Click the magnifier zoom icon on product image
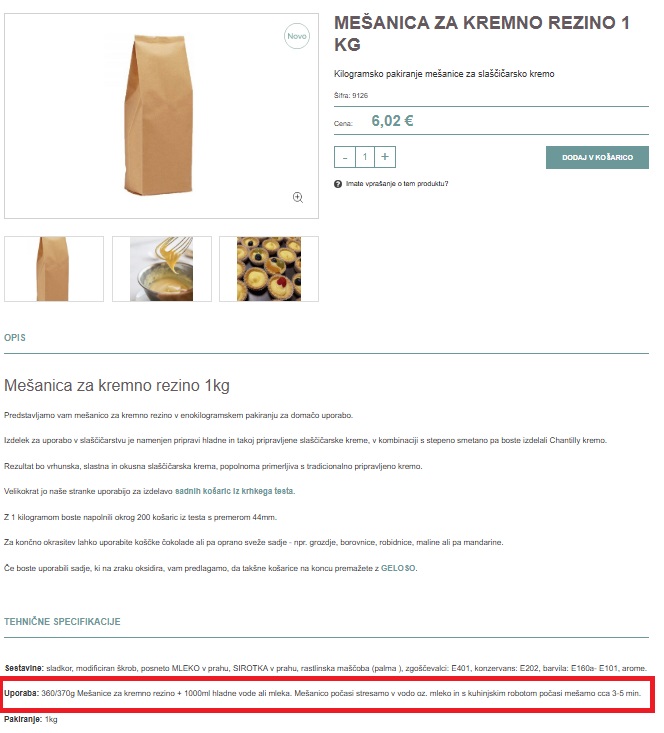The height and width of the screenshot is (733, 664). coord(298,198)
